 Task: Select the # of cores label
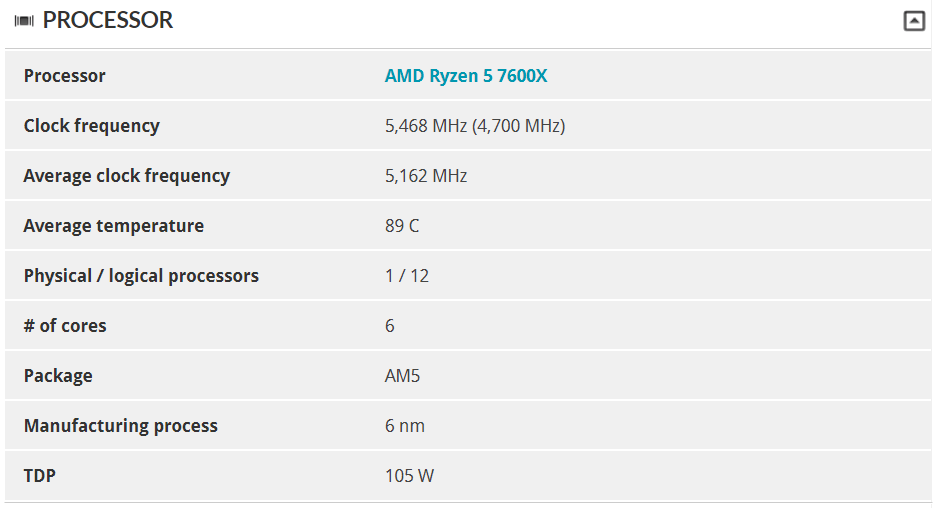tap(65, 326)
